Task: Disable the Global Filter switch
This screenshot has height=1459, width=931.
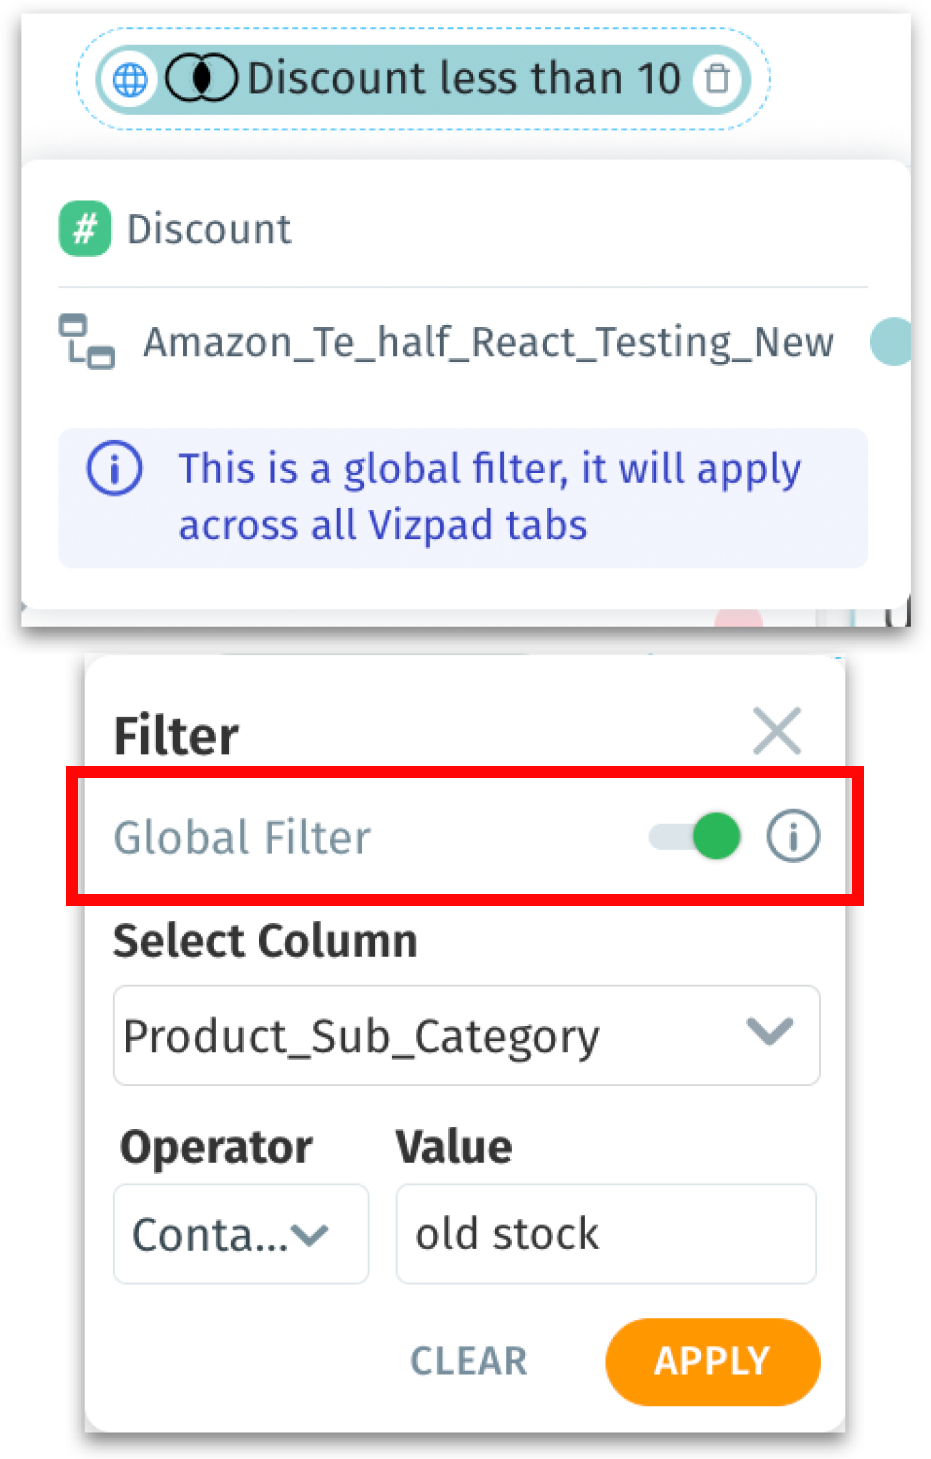Action: point(696,836)
